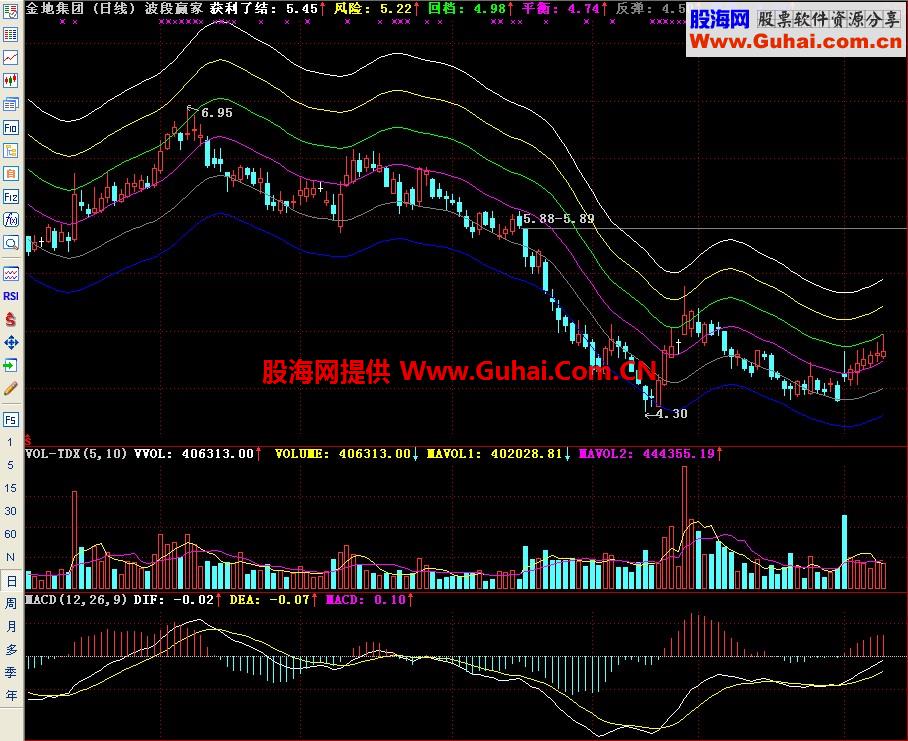The width and height of the screenshot is (908, 741).
Task: Open the wavy indicator lines icon
Action: pyautogui.click(x=10, y=273)
